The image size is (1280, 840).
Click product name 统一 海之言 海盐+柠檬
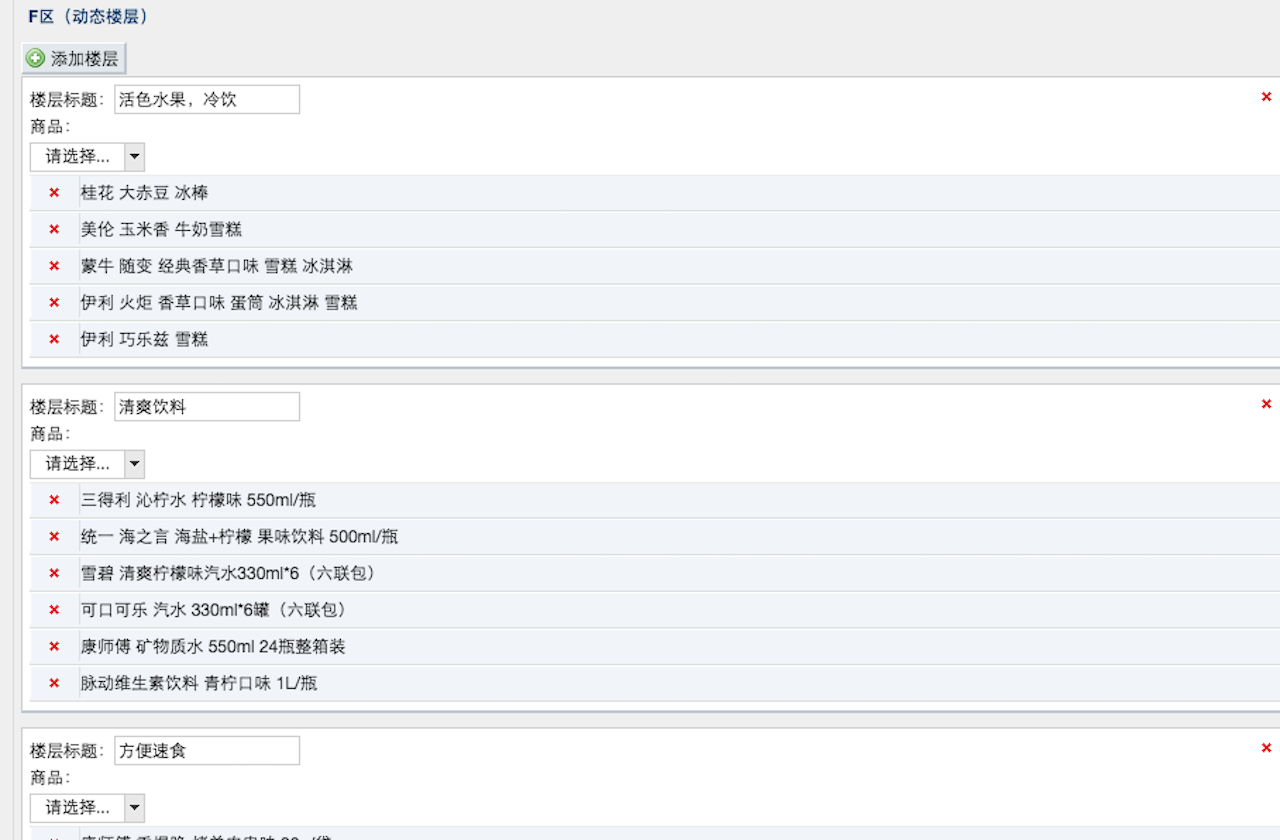239,537
